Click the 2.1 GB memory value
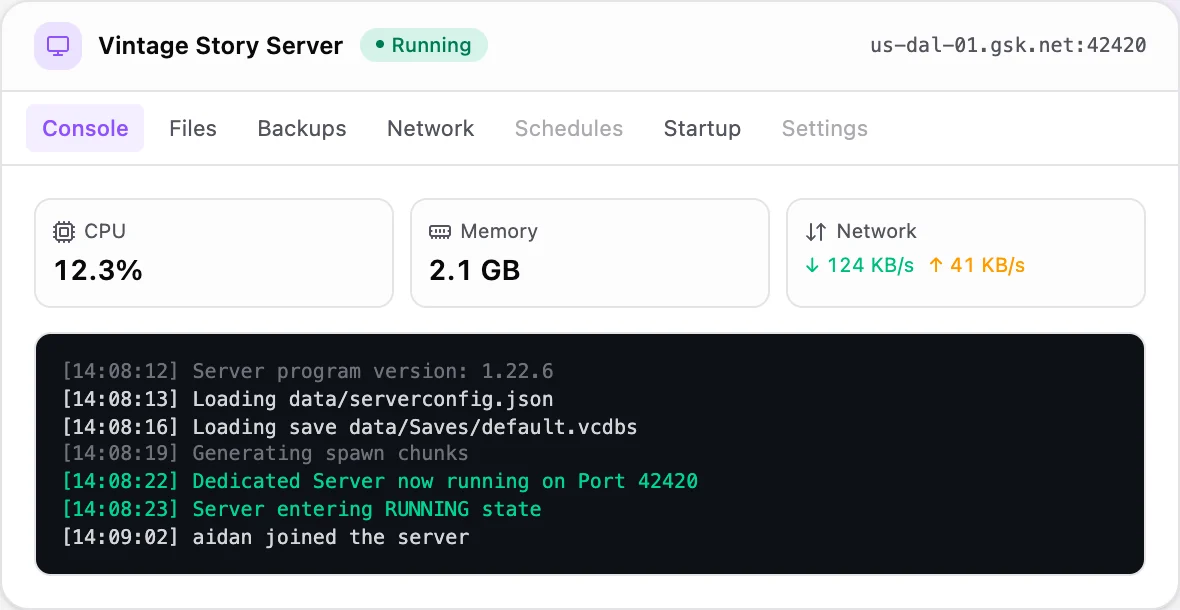This screenshot has height=610, width=1180. click(x=475, y=270)
